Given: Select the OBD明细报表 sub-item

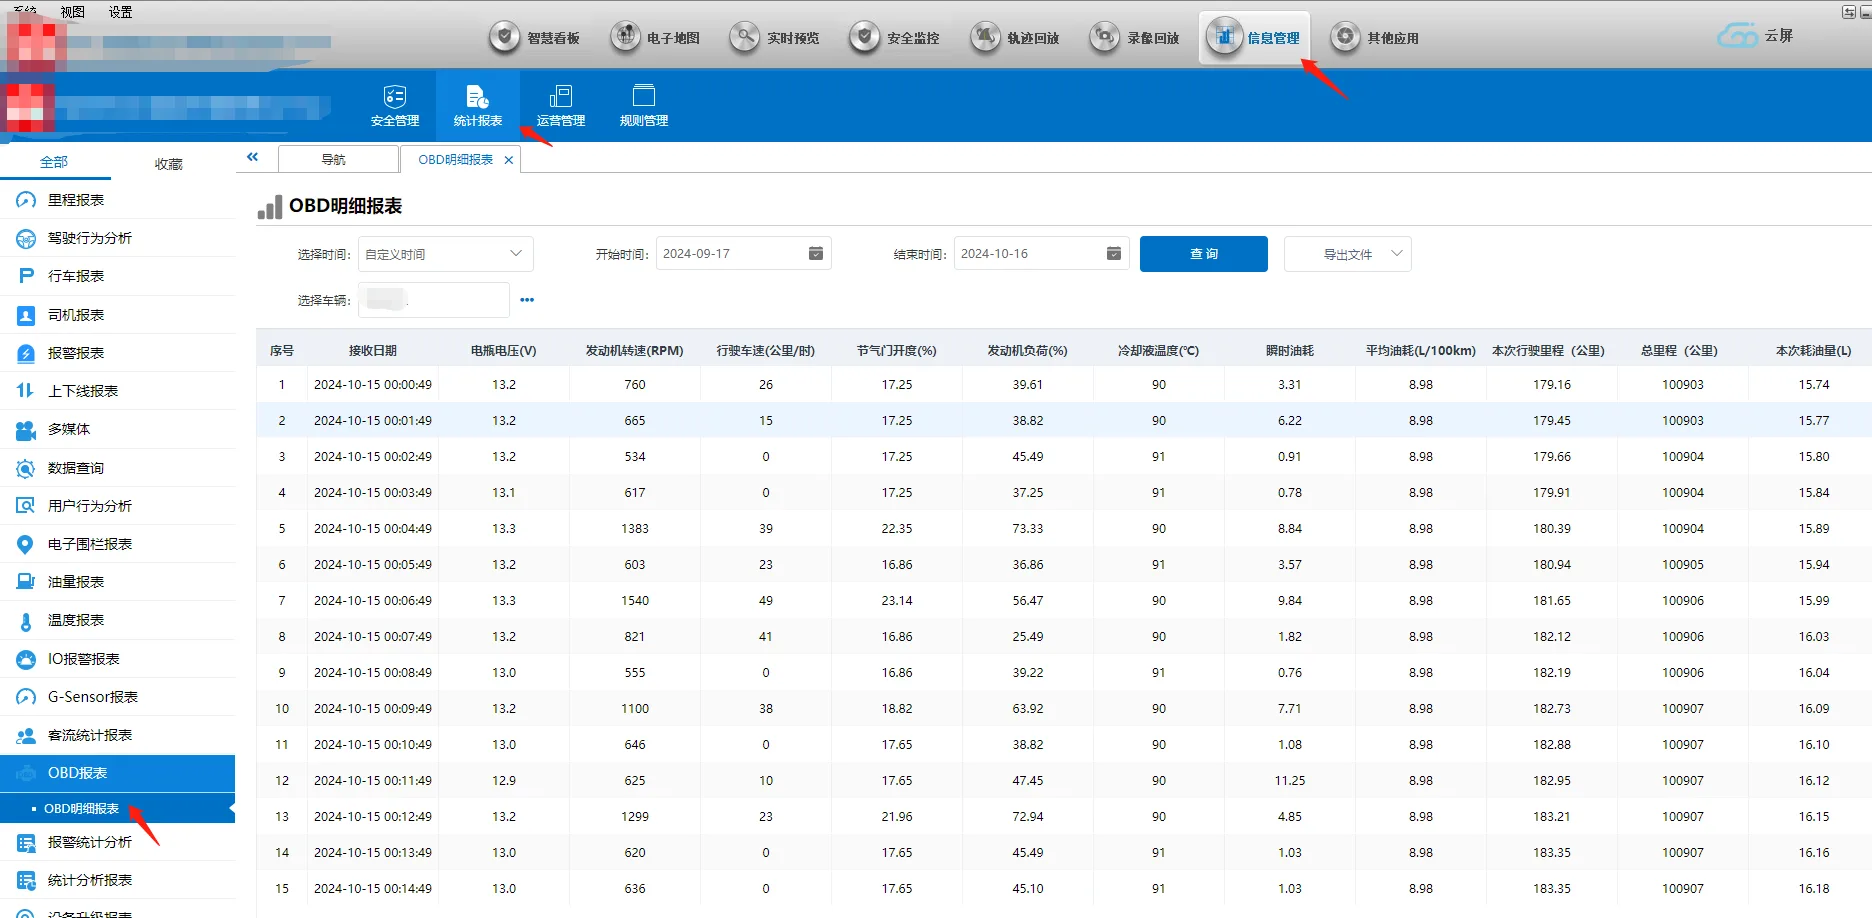Looking at the screenshot, I should 118,808.
